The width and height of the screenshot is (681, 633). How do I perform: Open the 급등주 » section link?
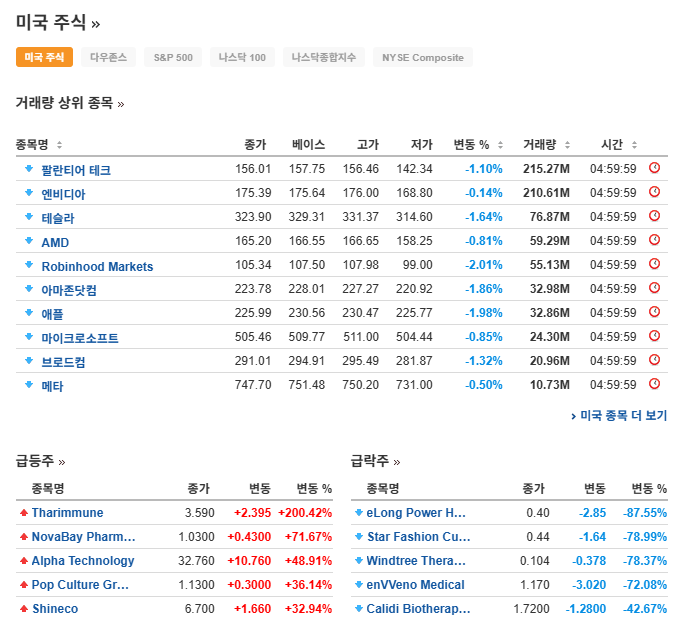tap(40, 461)
